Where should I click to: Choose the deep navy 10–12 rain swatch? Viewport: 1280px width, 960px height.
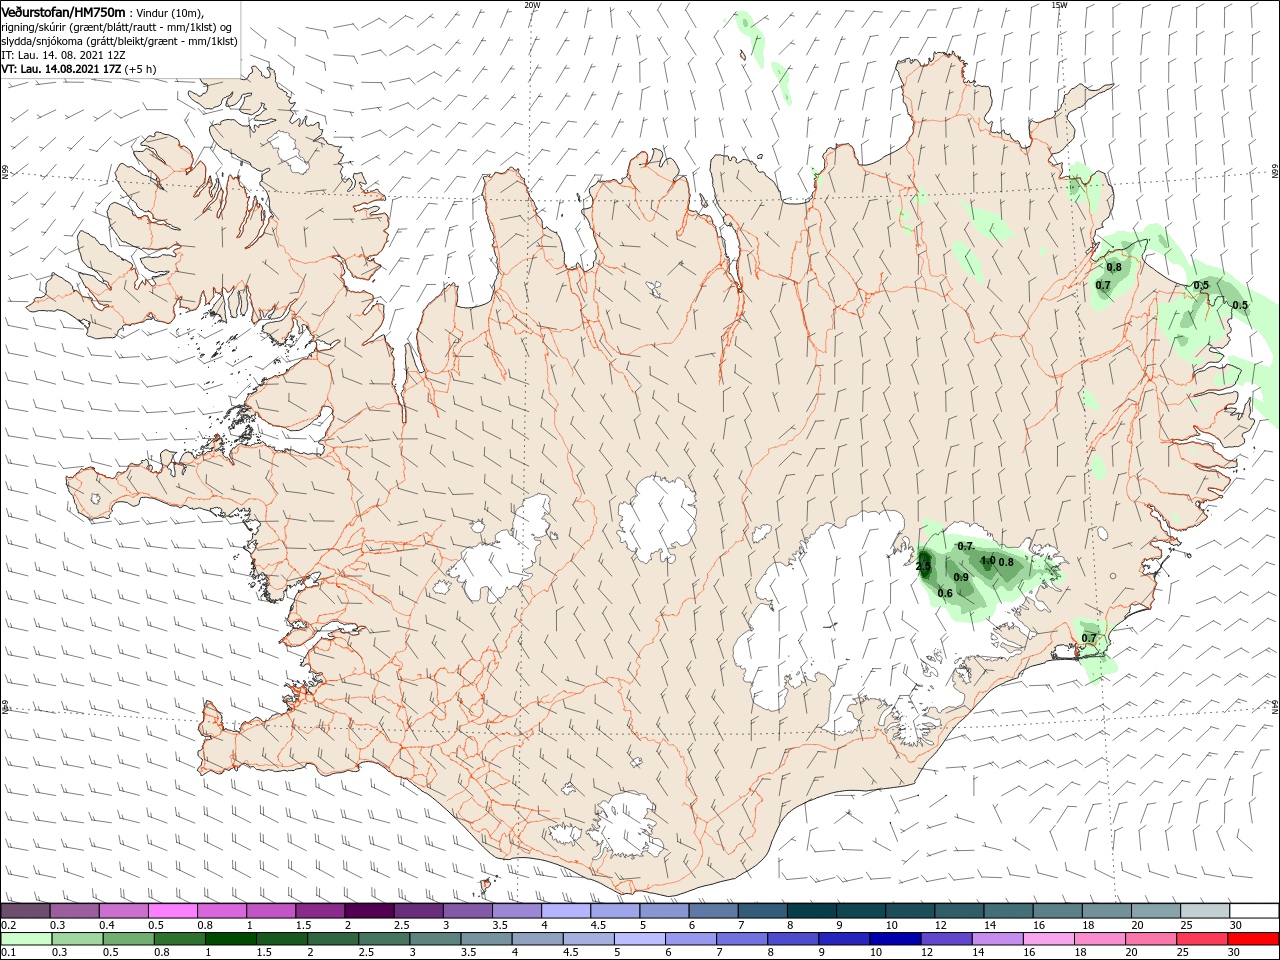[x=894, y=939]
